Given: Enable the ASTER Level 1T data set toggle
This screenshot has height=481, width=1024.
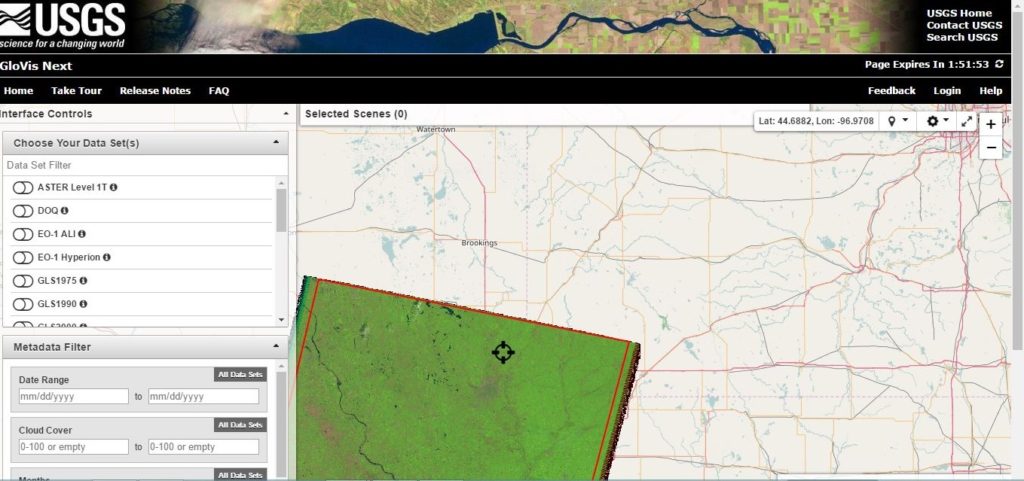Looking at the screenshot, I should click(22, 188).
